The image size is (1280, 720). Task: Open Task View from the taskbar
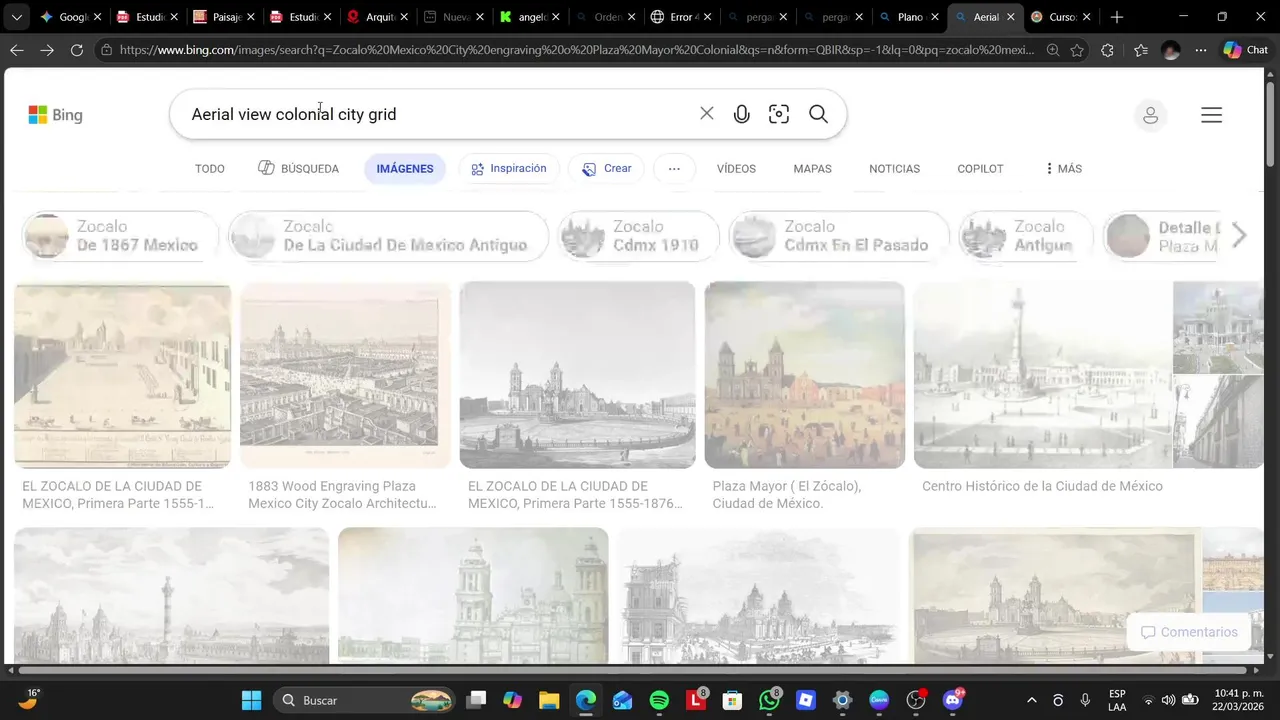pos(477,700)
